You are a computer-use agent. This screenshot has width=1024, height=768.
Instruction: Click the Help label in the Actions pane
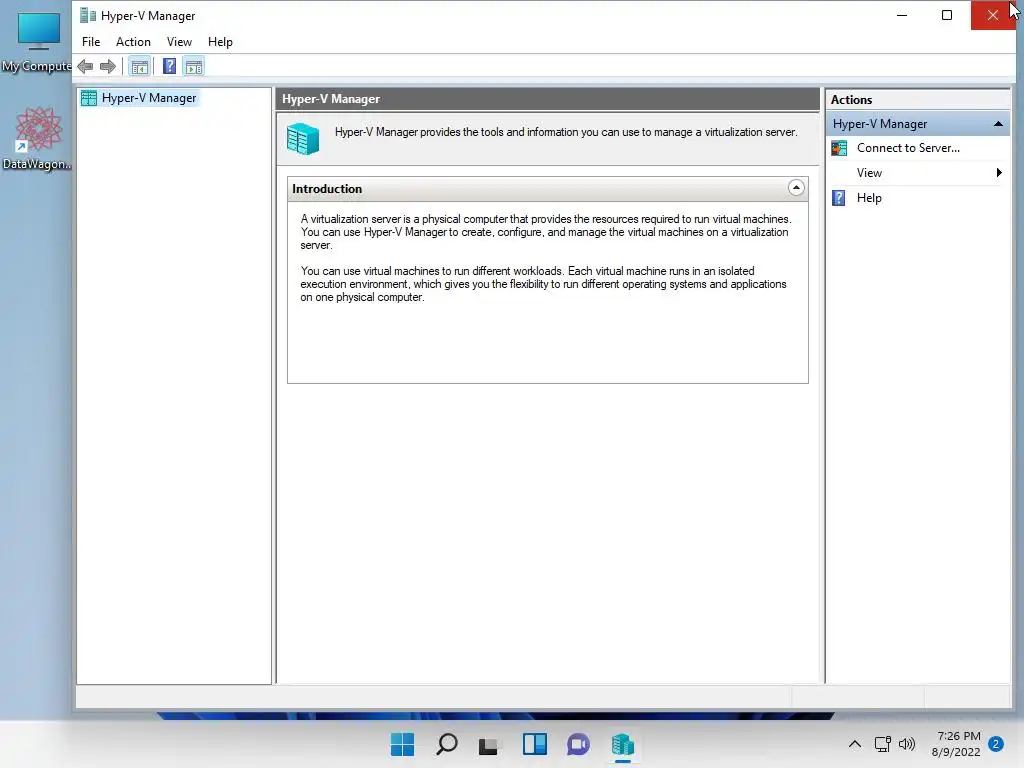869,198
